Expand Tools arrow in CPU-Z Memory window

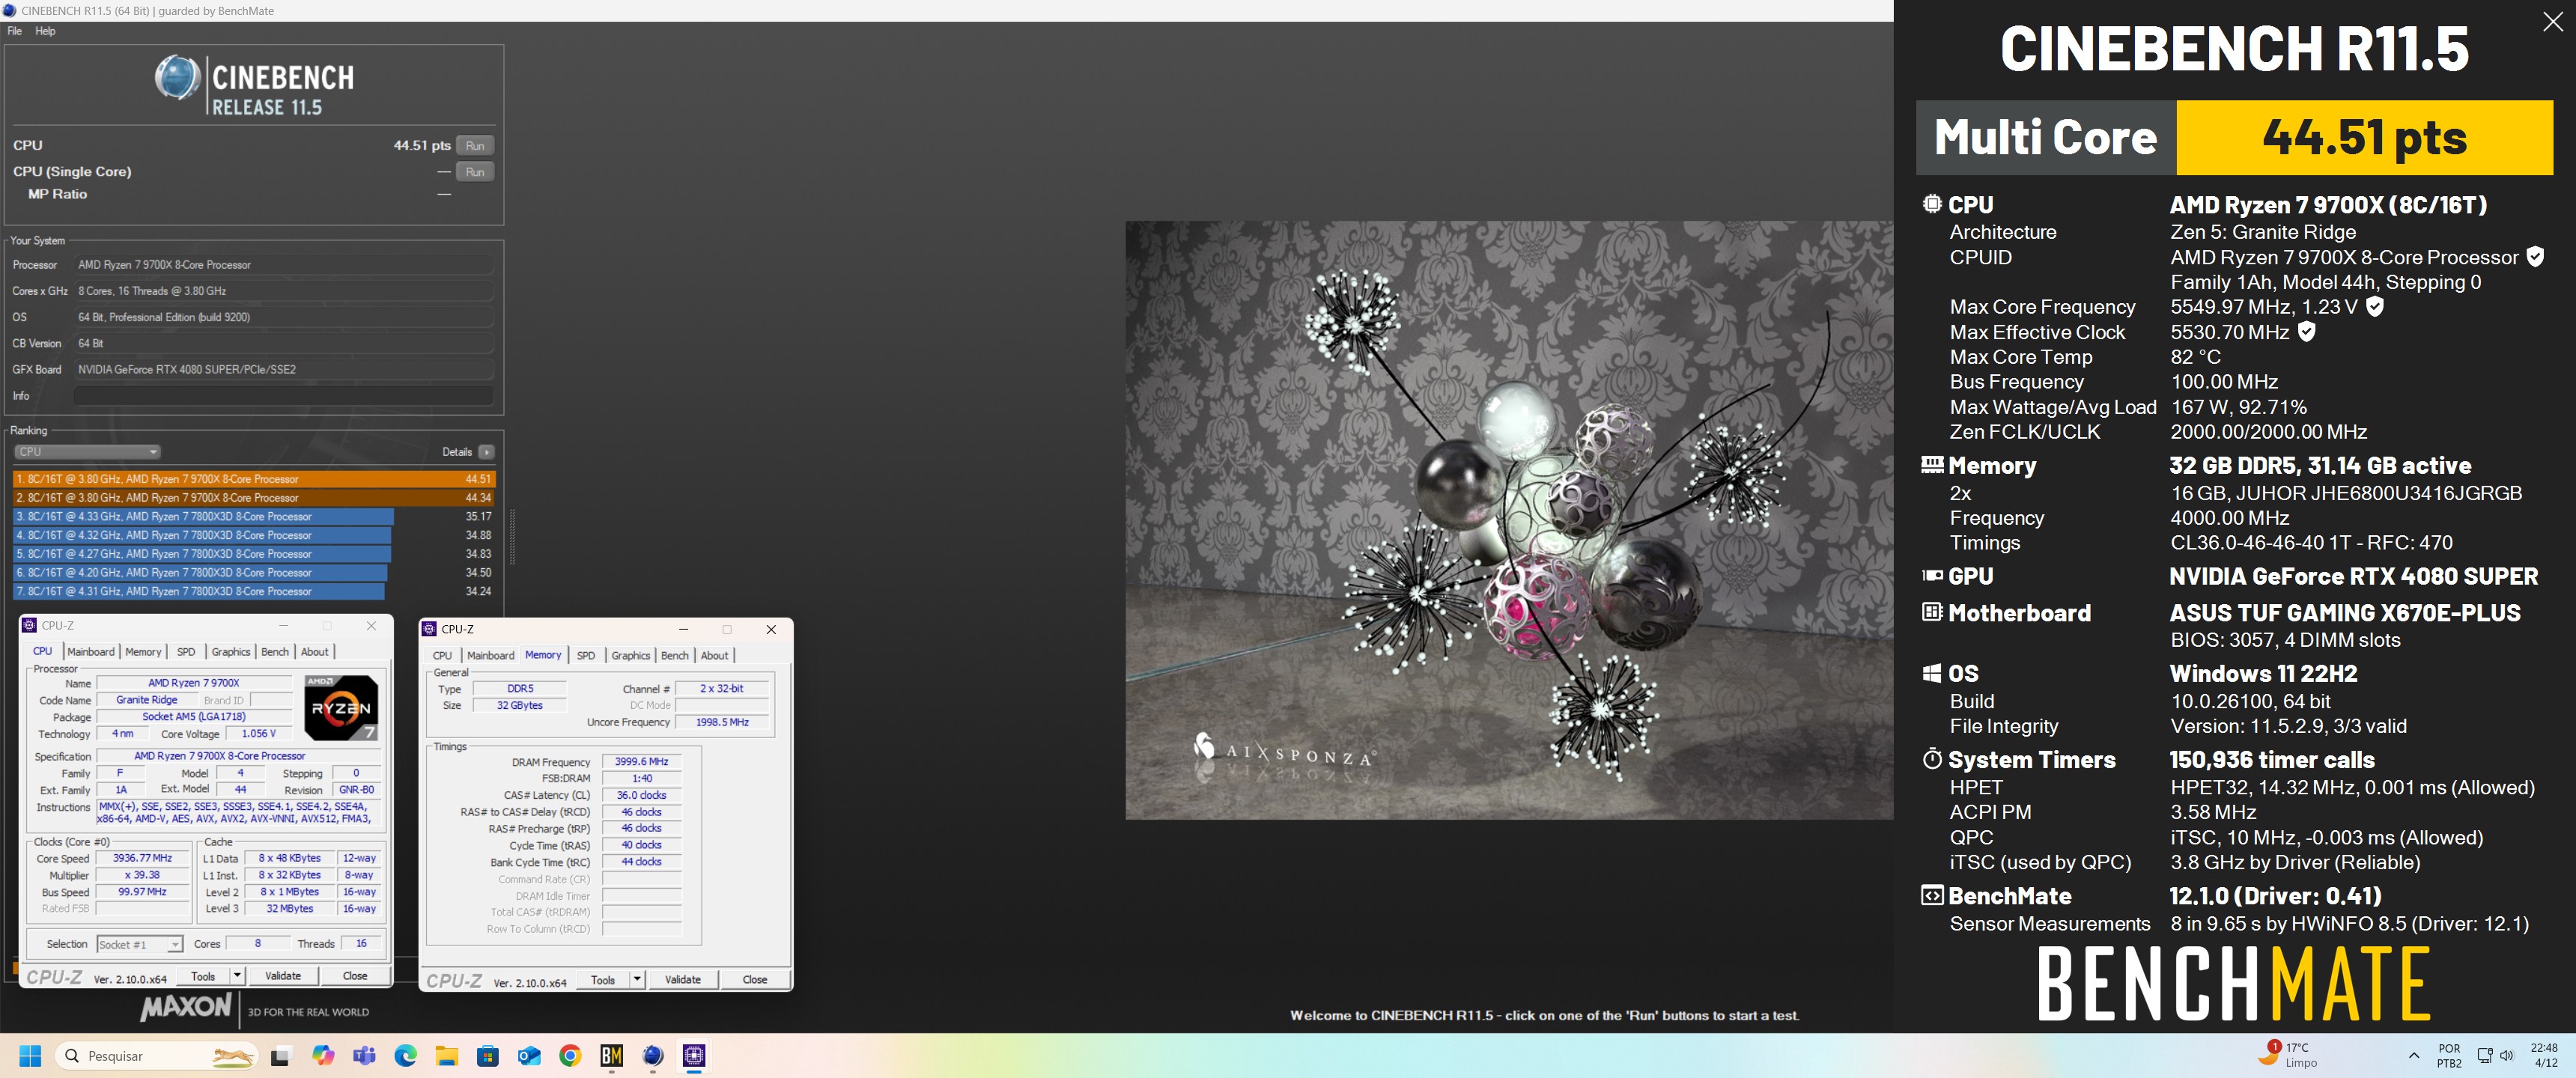(637, 980)
